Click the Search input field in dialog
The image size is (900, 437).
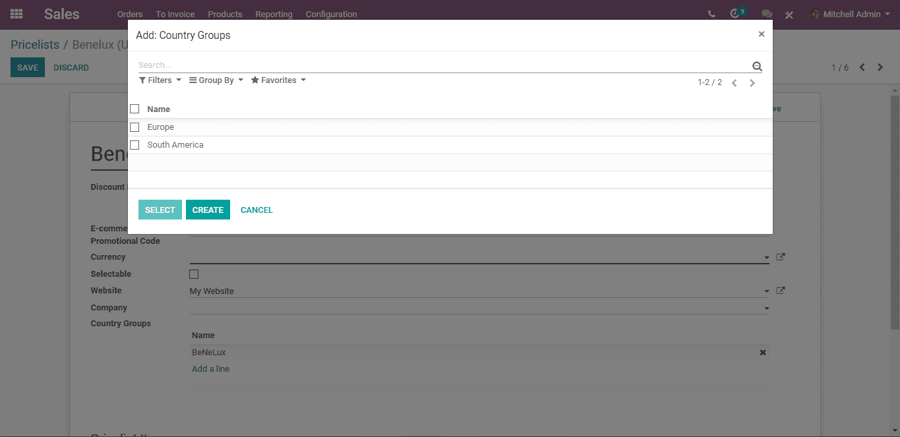click(x=444, y=65)
